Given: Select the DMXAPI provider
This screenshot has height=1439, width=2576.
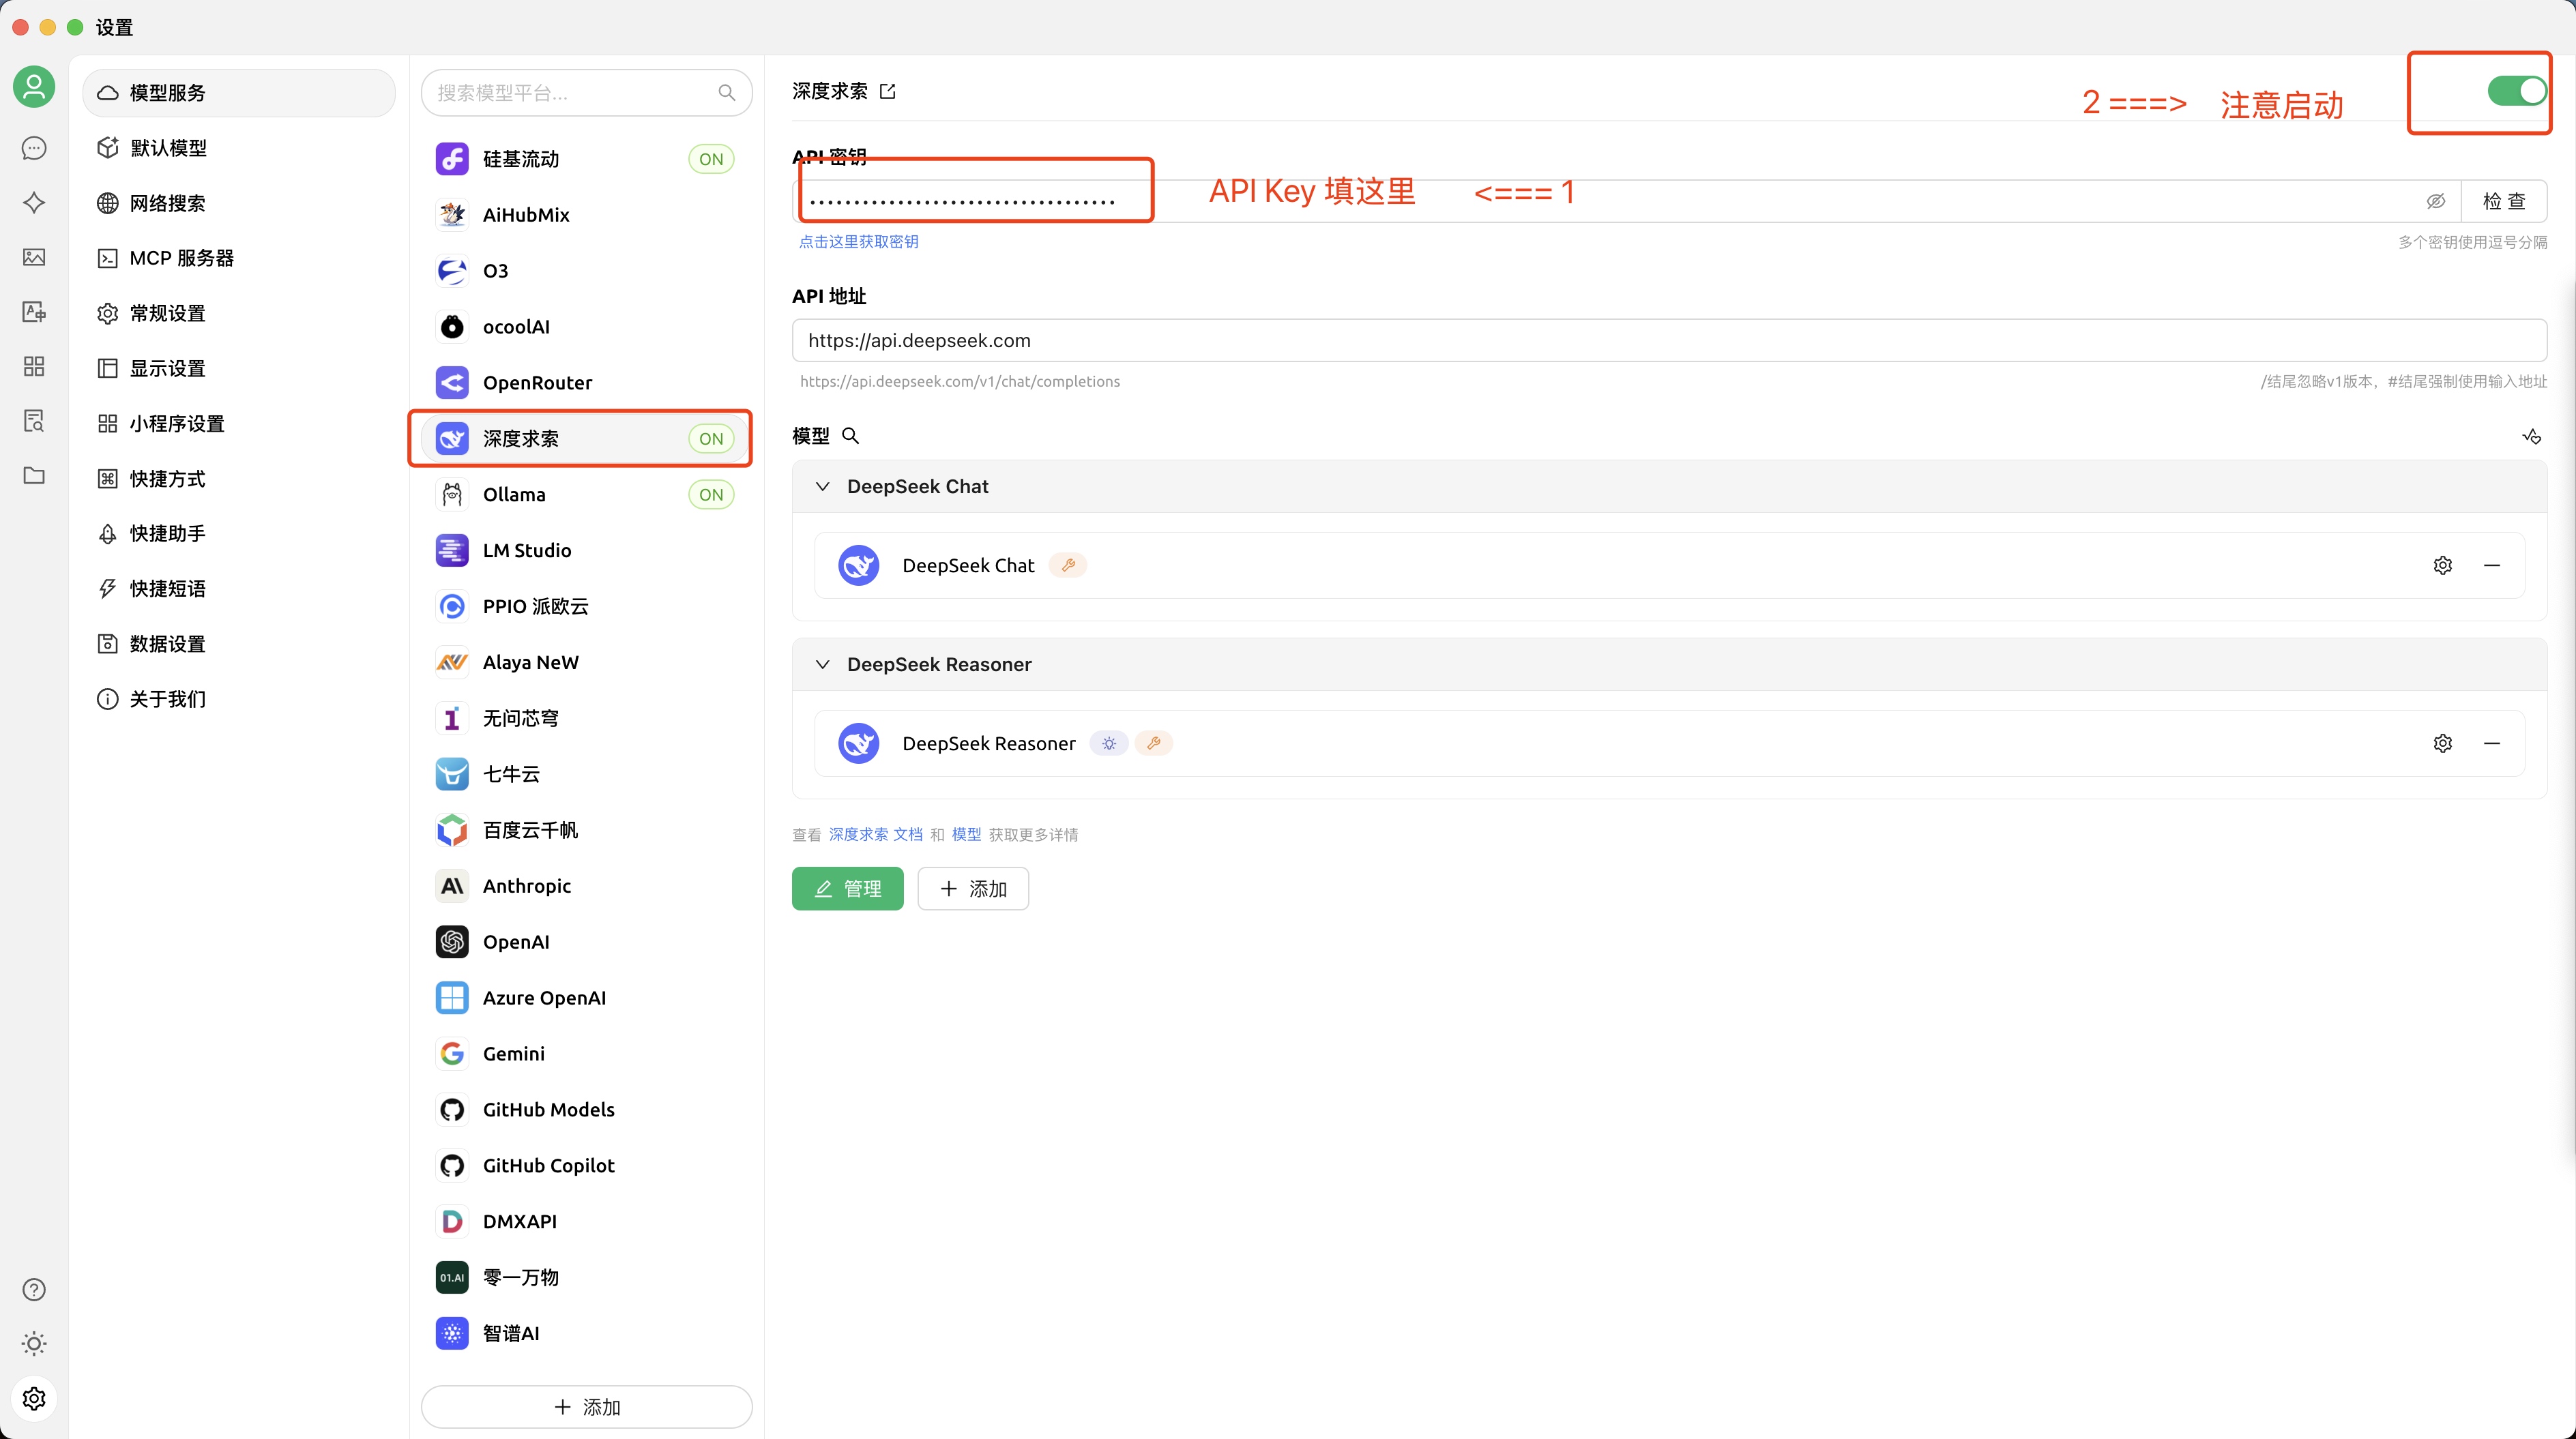Looking at the screenshot, I should coord(586,1222).
